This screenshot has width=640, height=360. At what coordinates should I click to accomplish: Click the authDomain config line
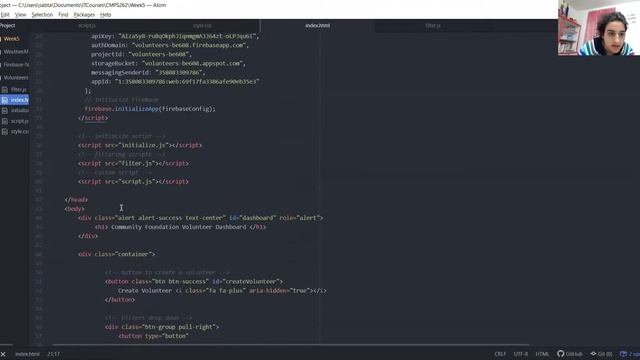click(x=170, y=45)
